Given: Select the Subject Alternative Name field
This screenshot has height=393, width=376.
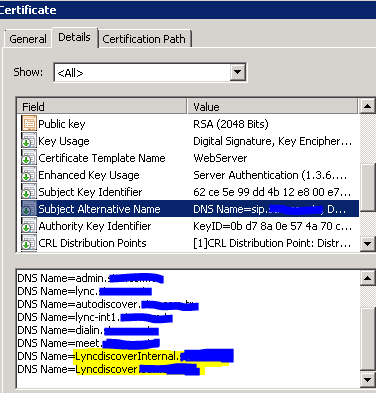Looking at the screenshot, I should click(99, 209).
